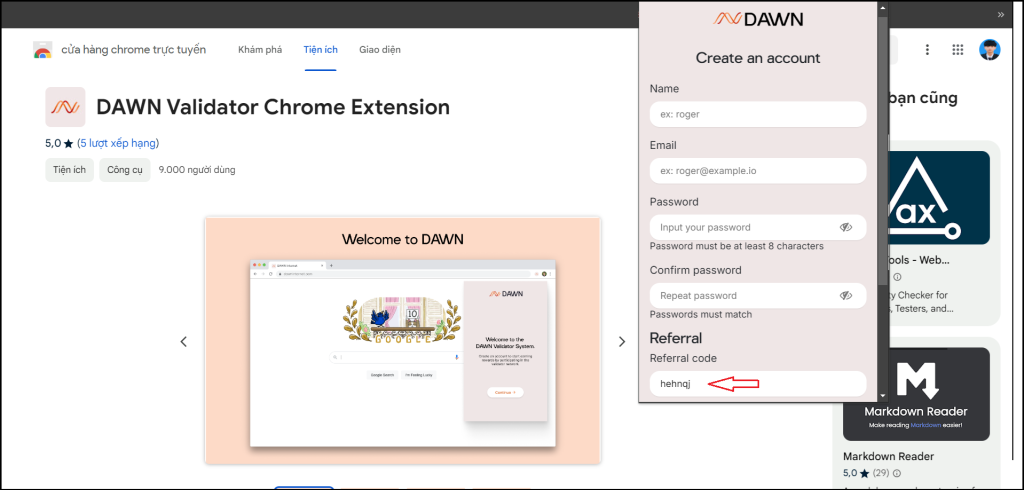Image resolution: width=1024 pixels, height=490 pixels.
Task: Toggle visibility in Confirm password field
Action: click(846, 296)
